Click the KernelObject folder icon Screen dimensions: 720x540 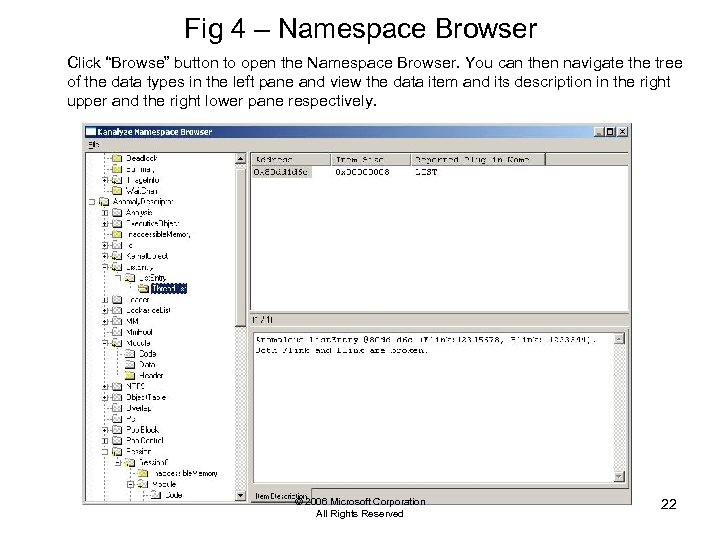[x=117, y=256]
